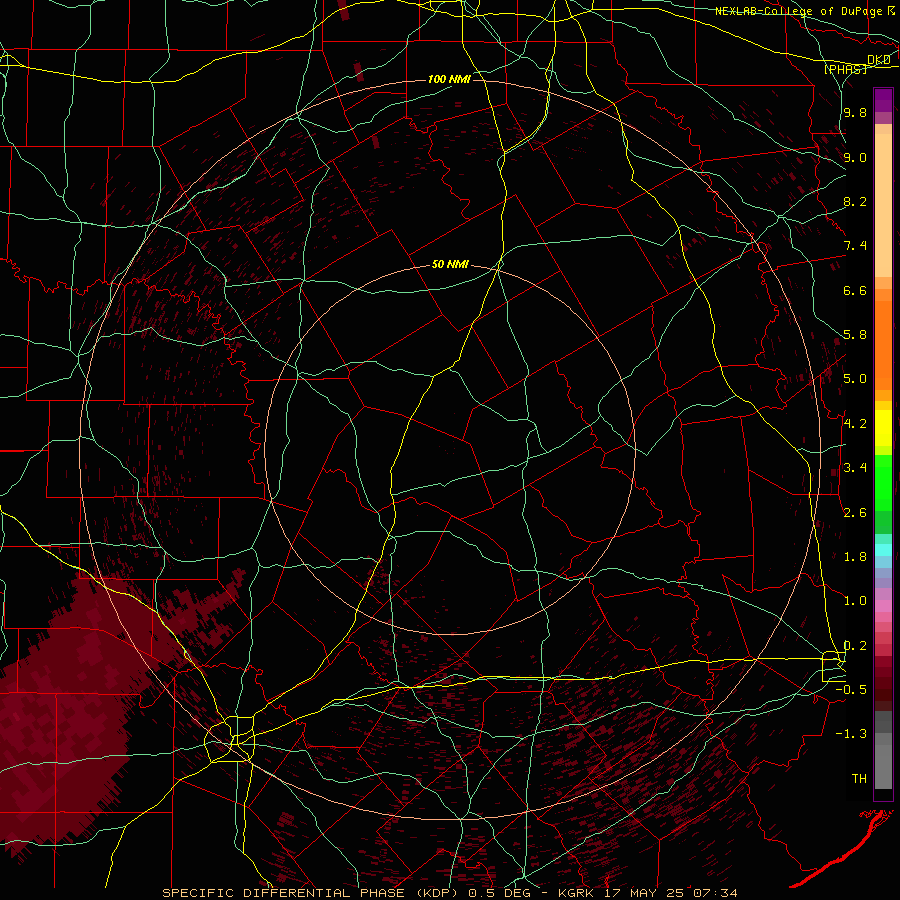Click the 6.6 value on the legend
The width and height of the screenshot is (900, 900).
tap(855, 290)
